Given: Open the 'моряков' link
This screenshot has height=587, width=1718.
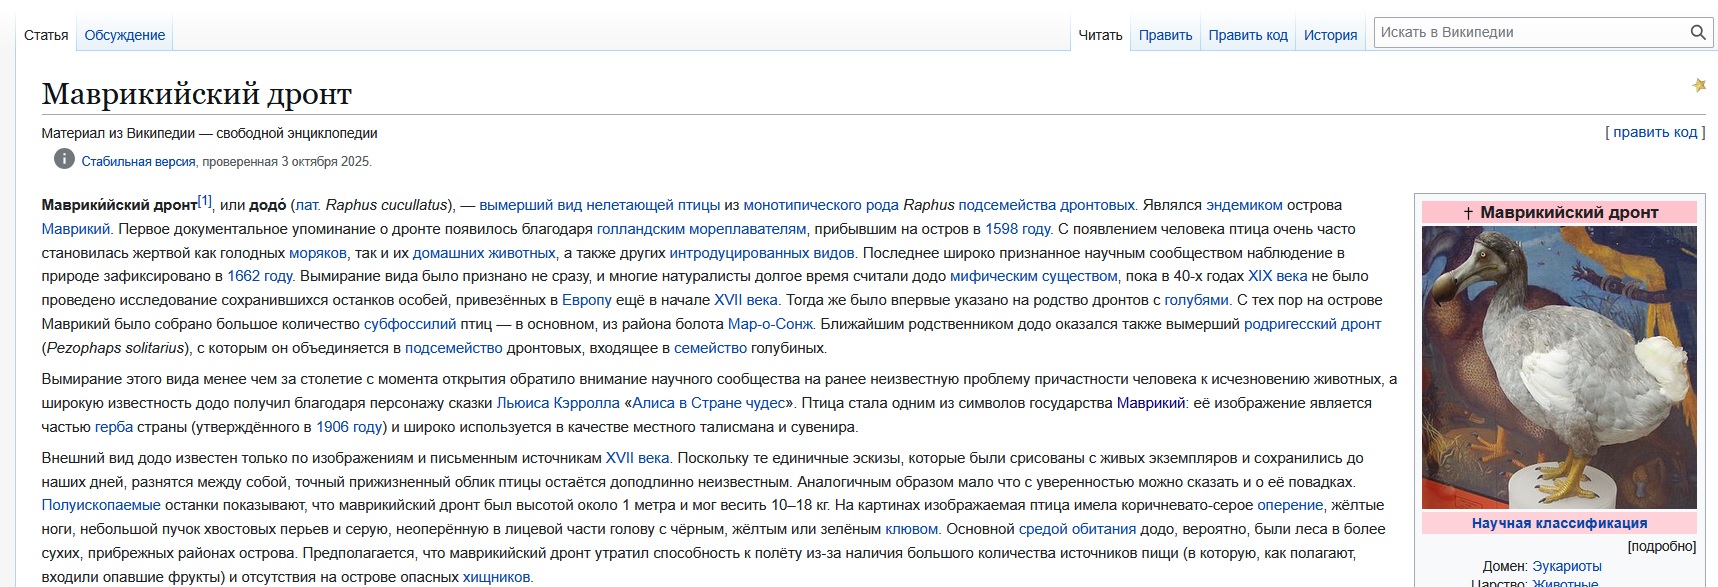Looking at the screenshot, I should point(318,253).
